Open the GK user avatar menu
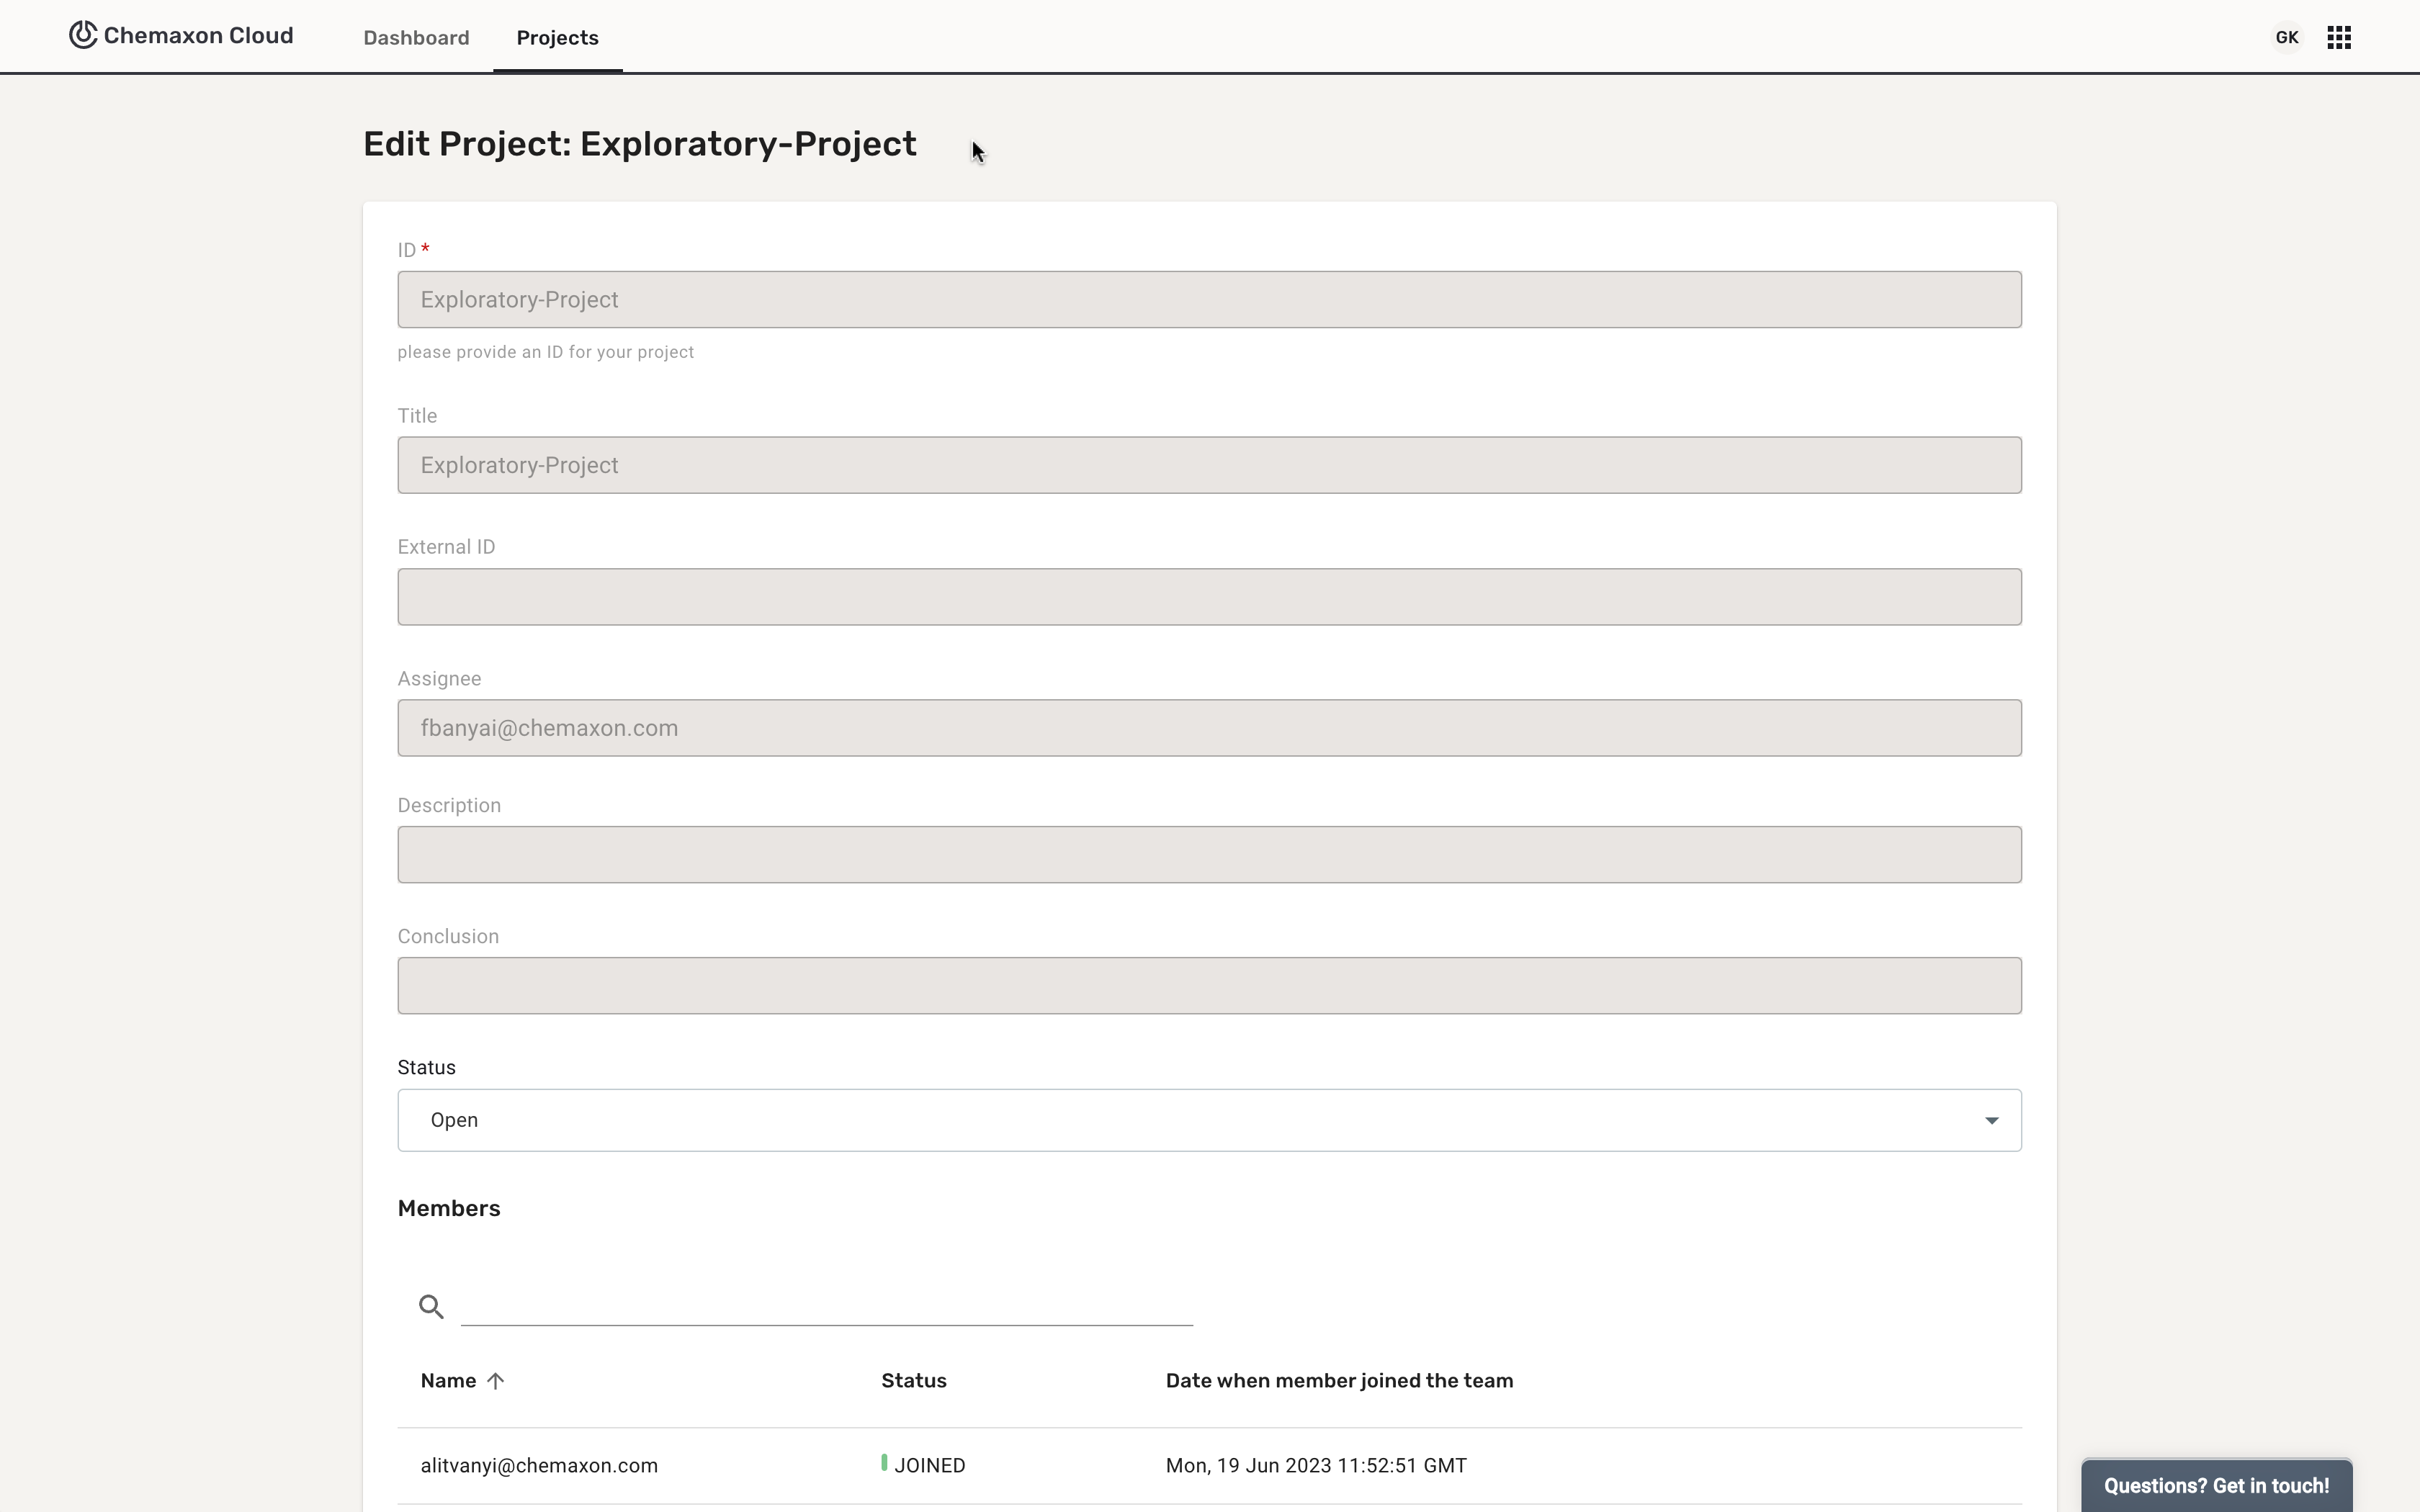This screenshot has height=1512, width=2420. (2286, 38)
